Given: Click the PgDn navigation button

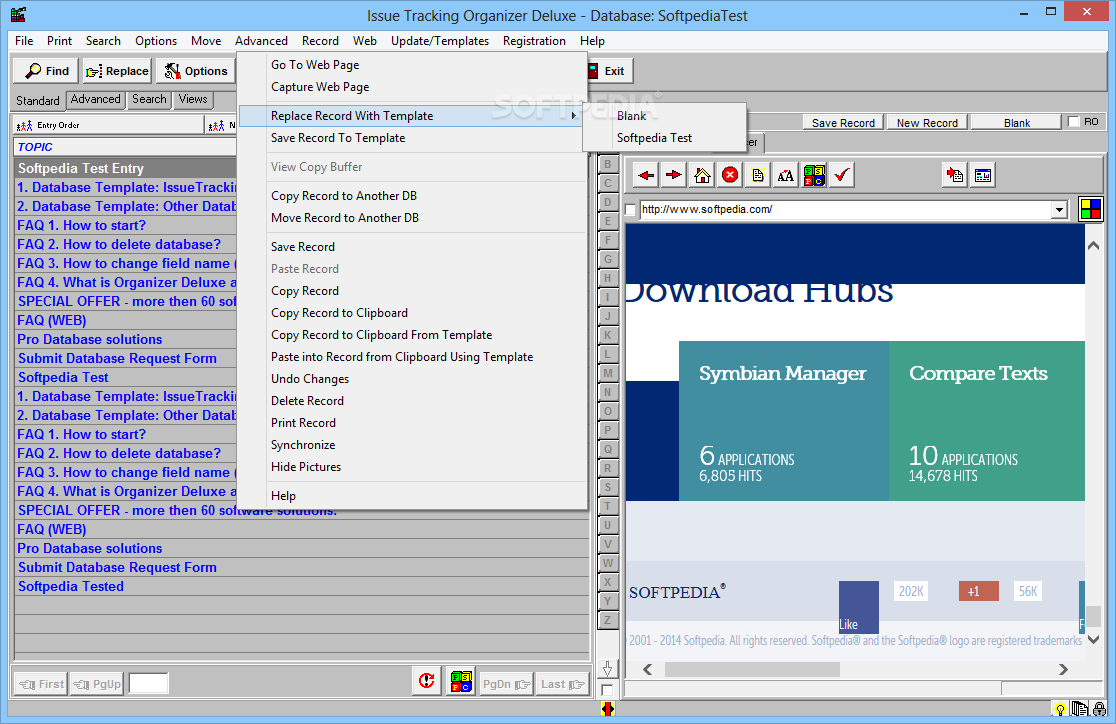Looking at the screenshot, I should click(x=506, y=684).
